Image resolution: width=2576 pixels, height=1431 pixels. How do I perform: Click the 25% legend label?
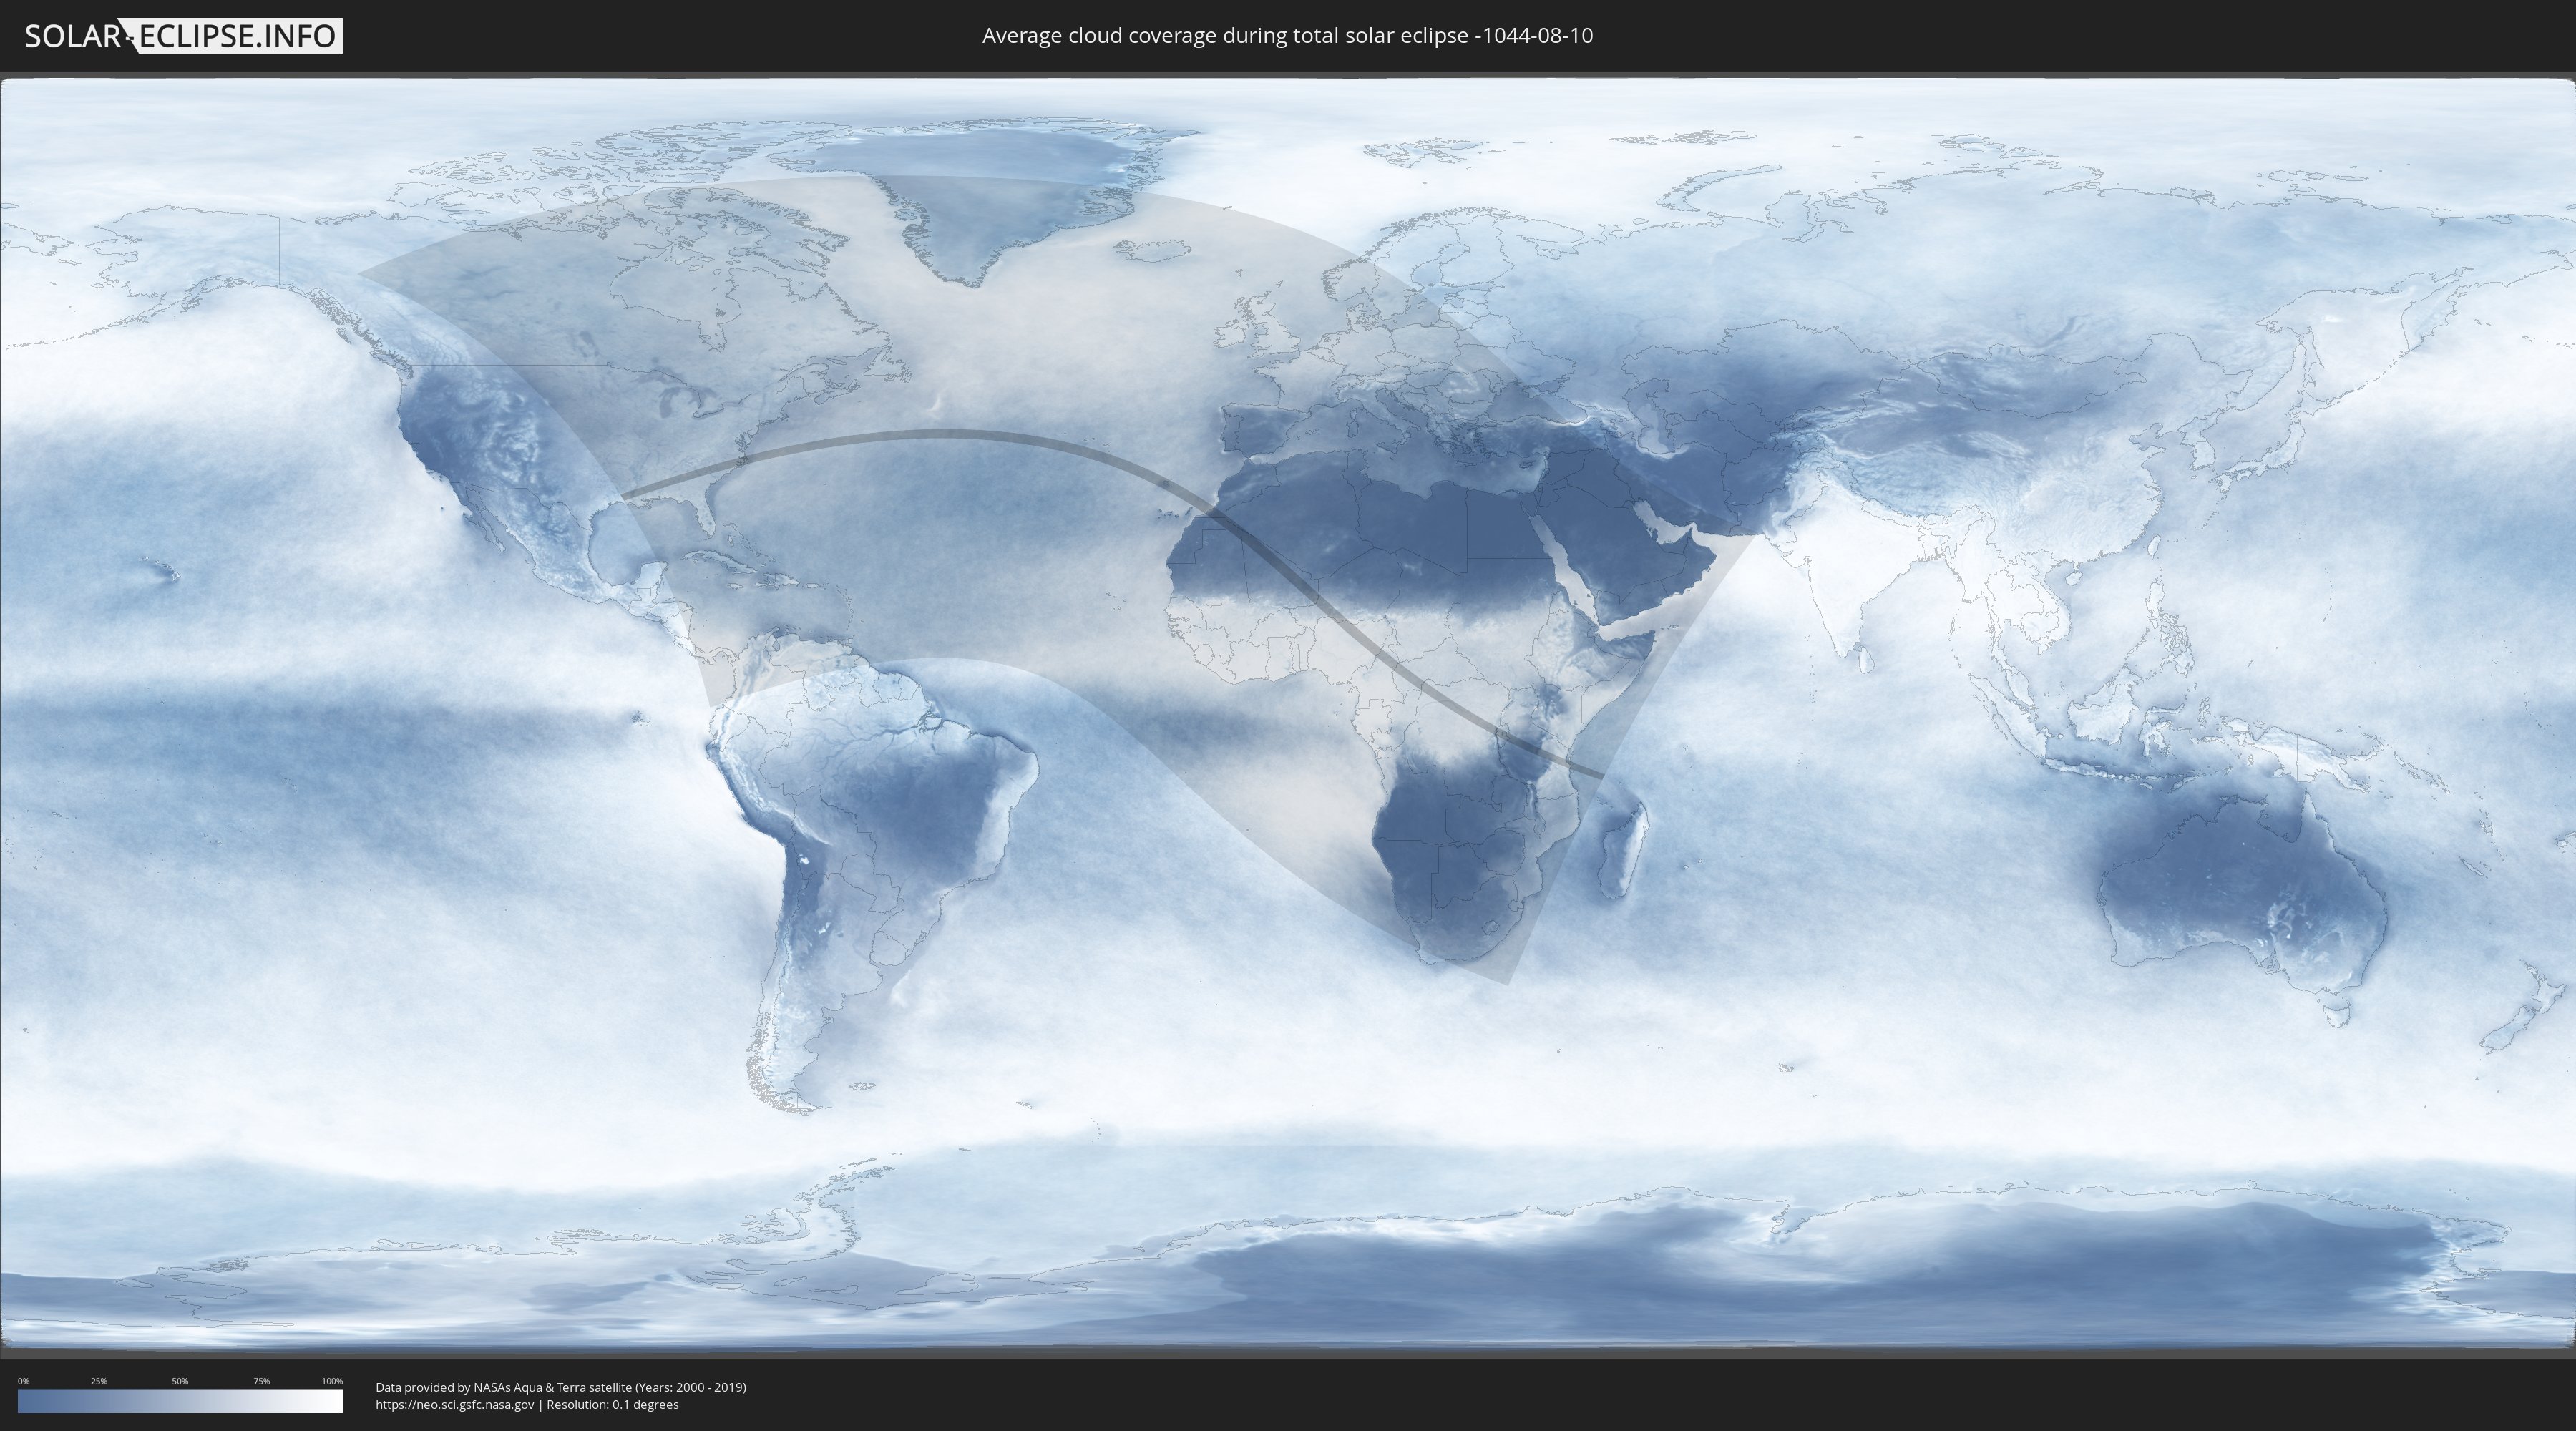click(99, 1381)
